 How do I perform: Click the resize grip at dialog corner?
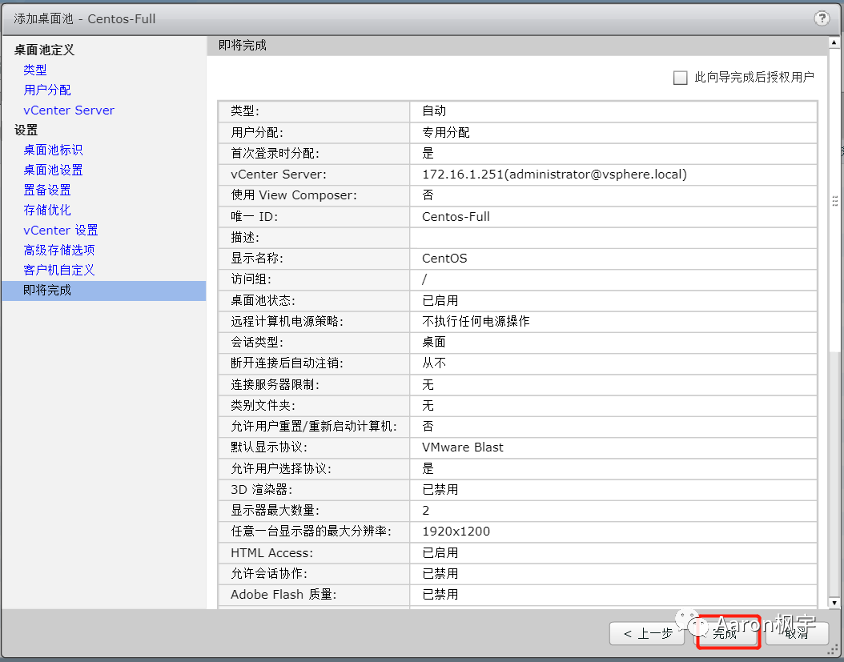point(835,651)
